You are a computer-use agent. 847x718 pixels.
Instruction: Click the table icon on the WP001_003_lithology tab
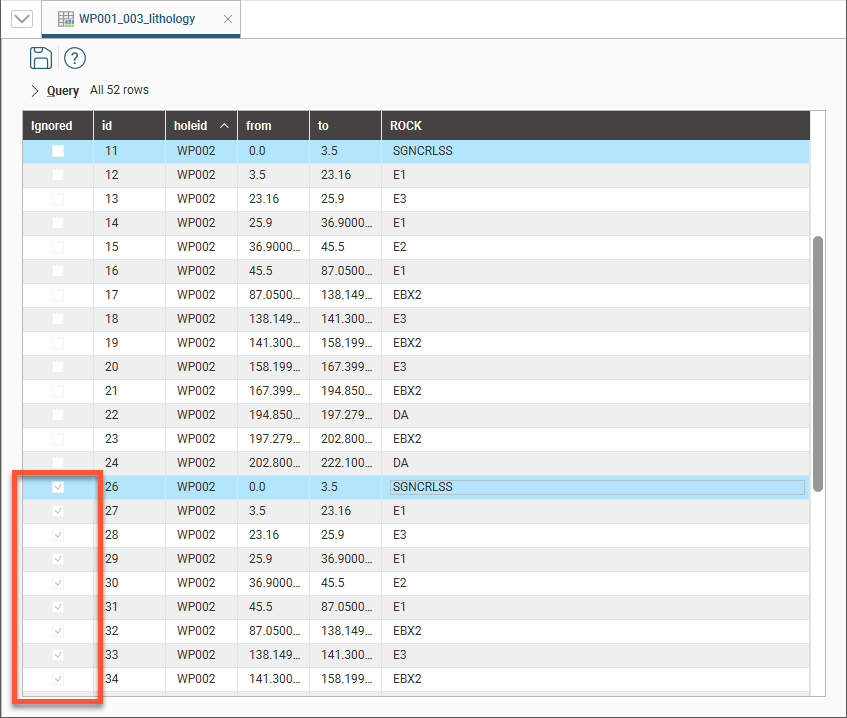point(66,19)
